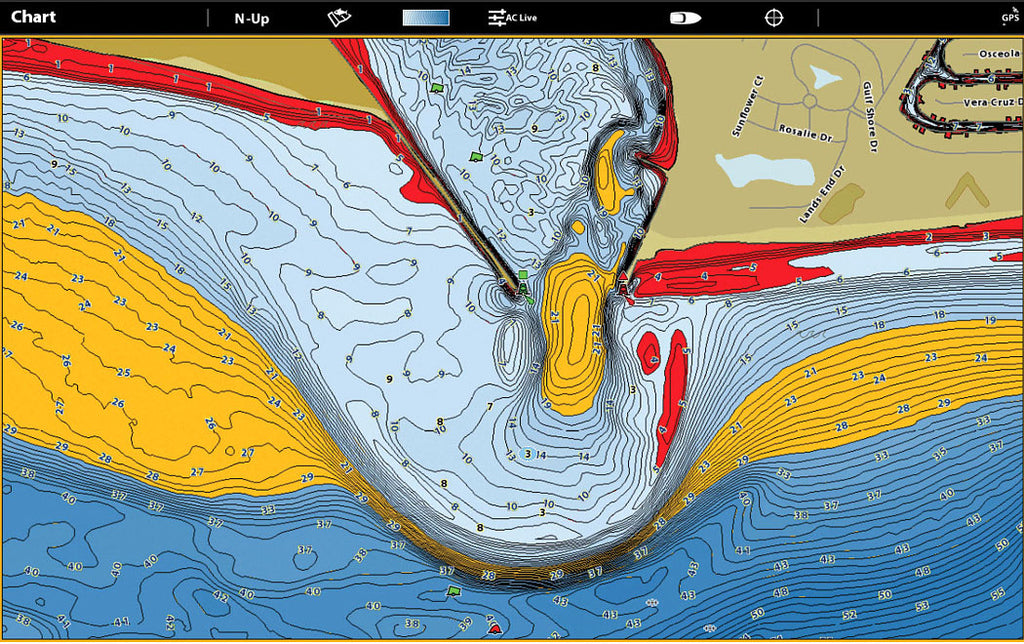
Task: Open the AC Live settings label
Action: tap(522, 18)
